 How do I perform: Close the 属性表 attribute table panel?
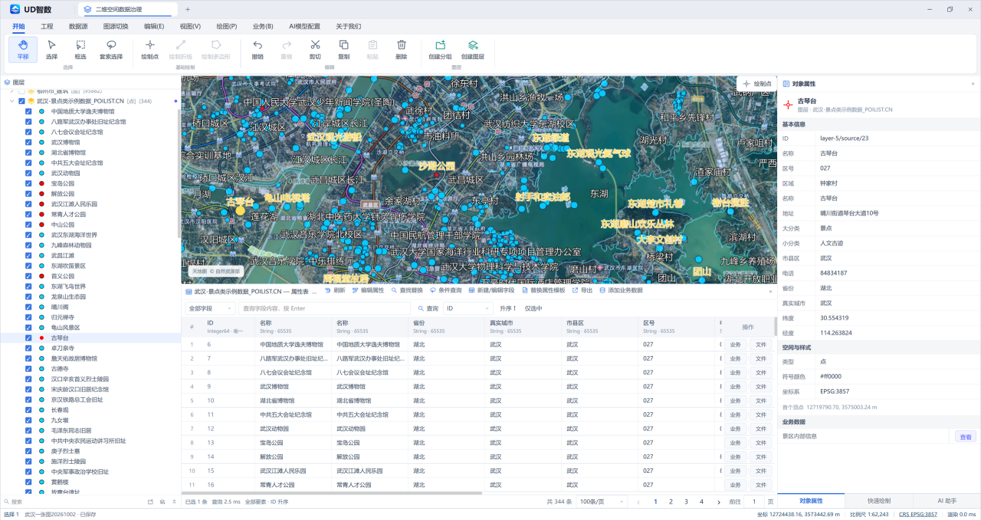(770, 291)
